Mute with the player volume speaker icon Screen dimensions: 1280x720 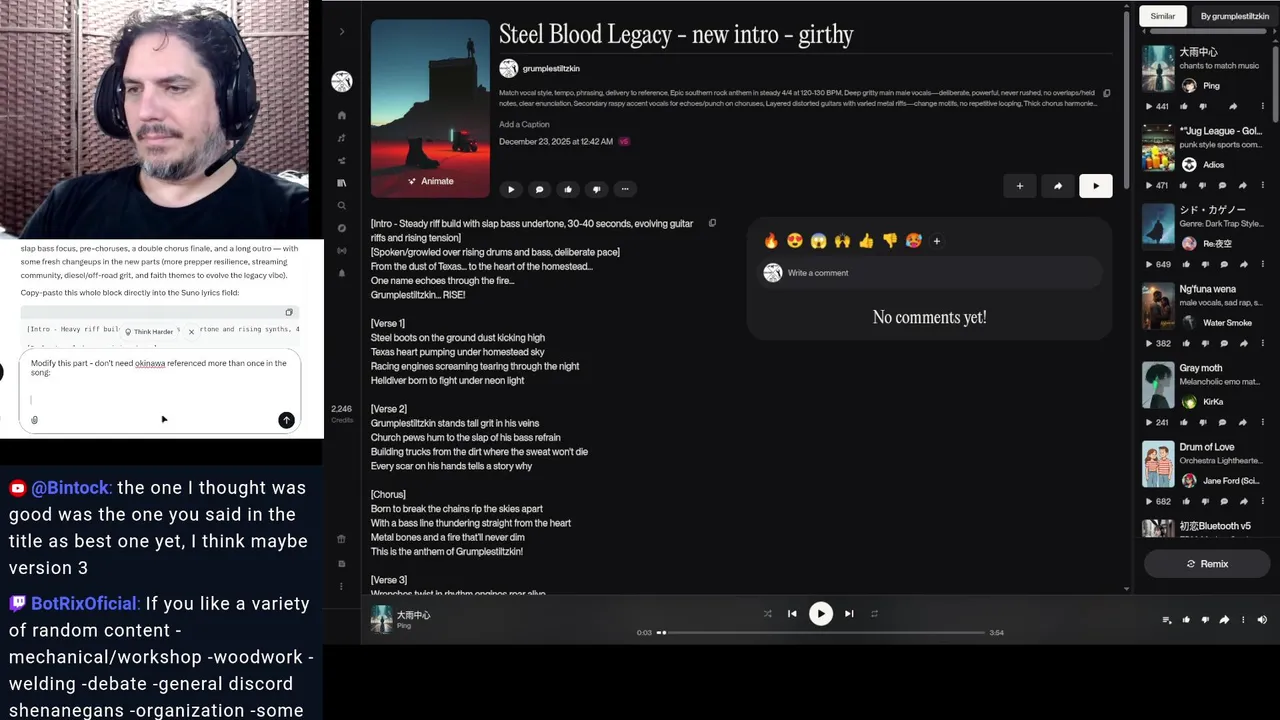coord(1262,620)
